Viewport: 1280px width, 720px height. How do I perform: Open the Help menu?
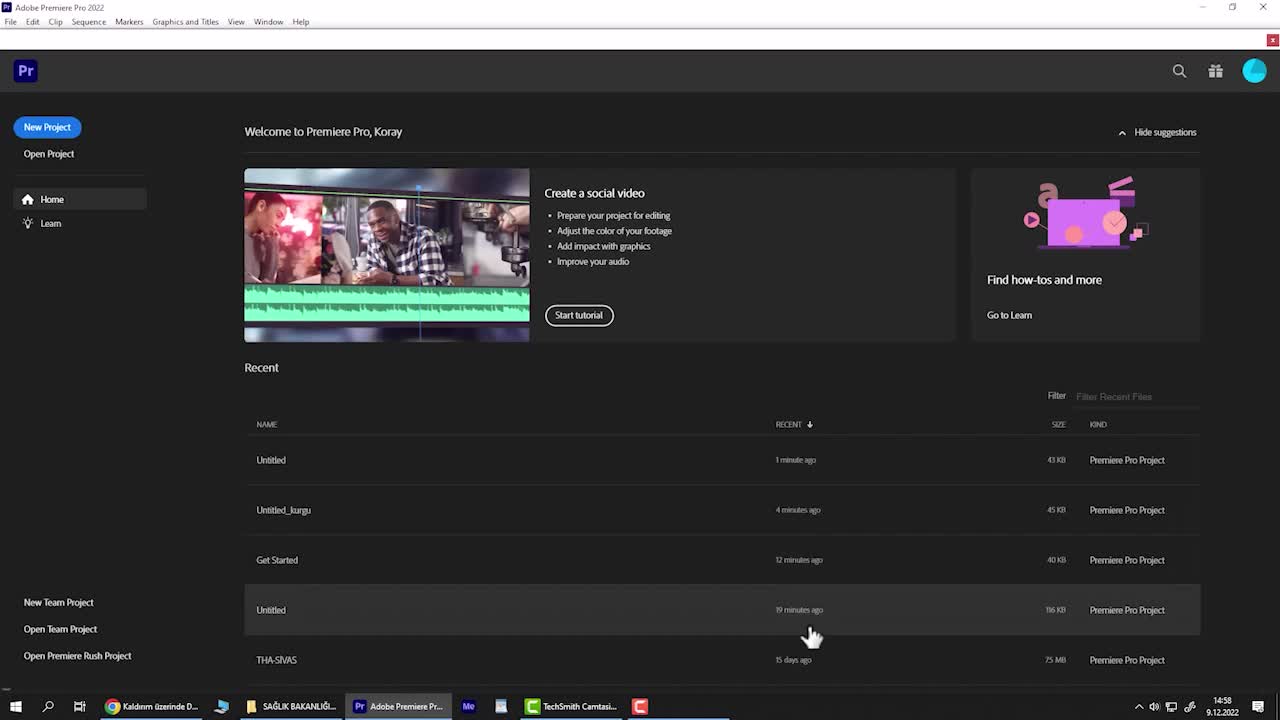point(301,21)
